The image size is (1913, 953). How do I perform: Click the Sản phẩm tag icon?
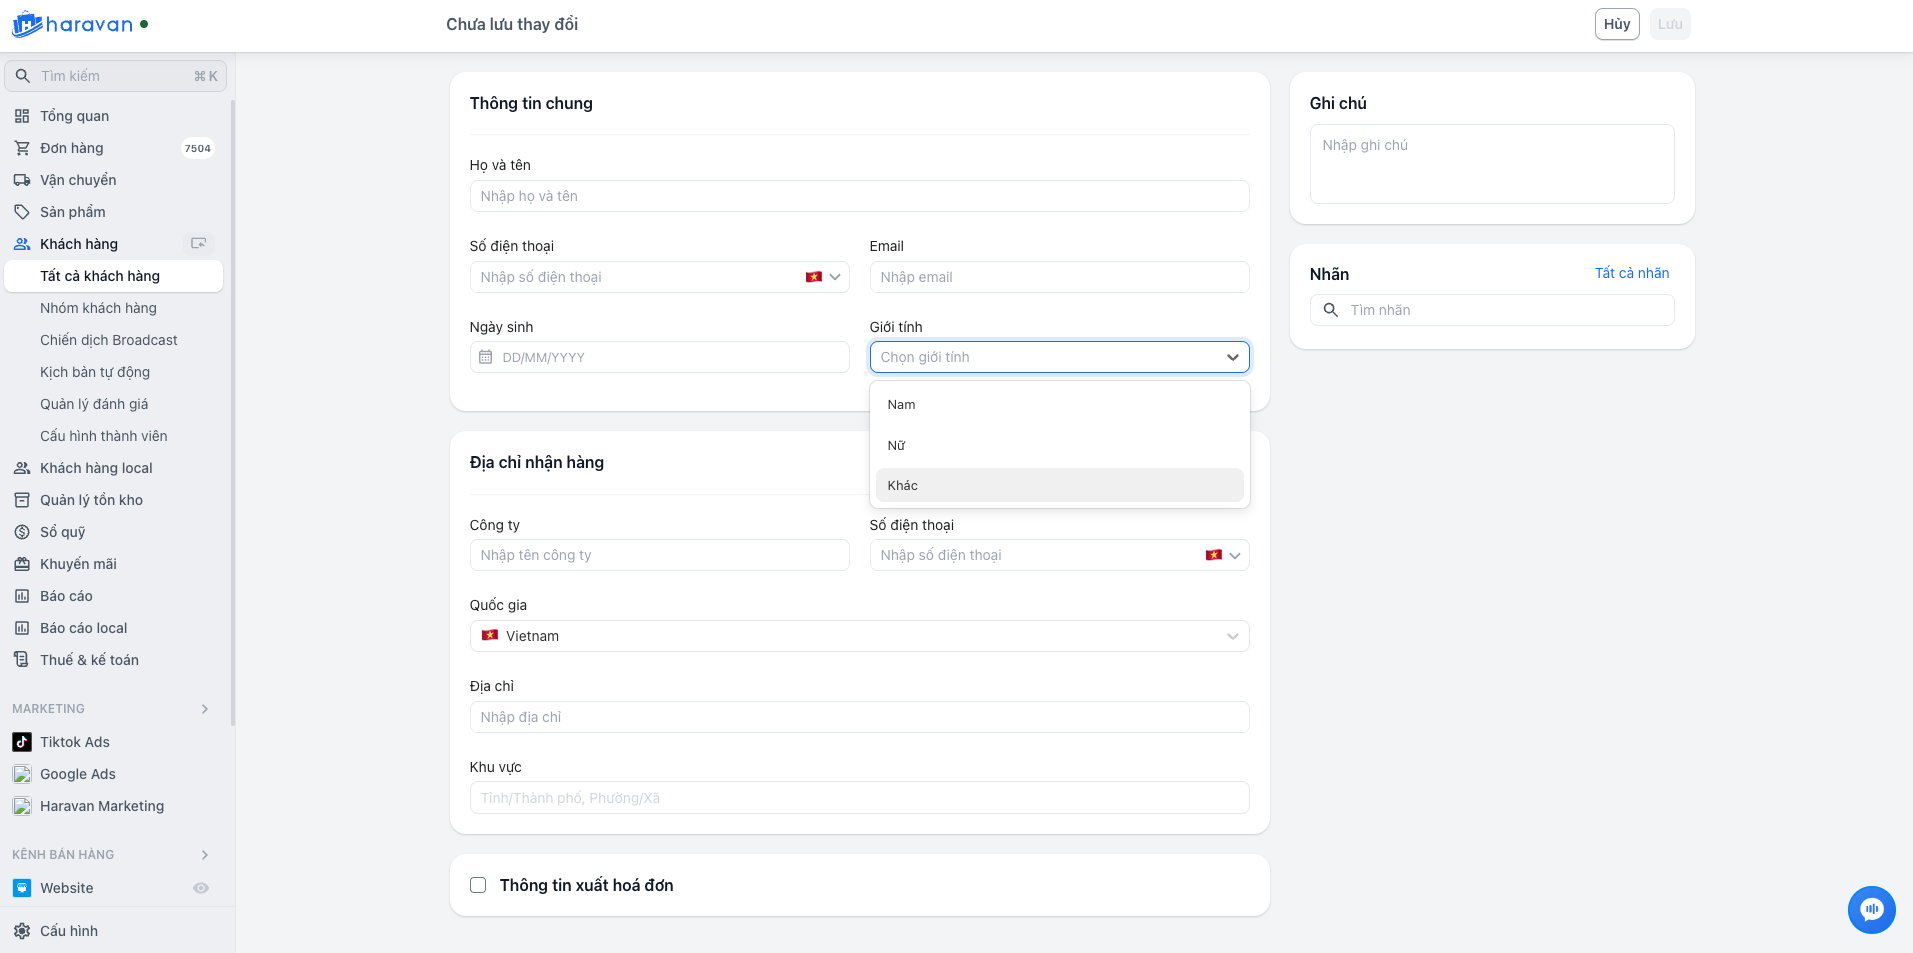click(22, 212)
